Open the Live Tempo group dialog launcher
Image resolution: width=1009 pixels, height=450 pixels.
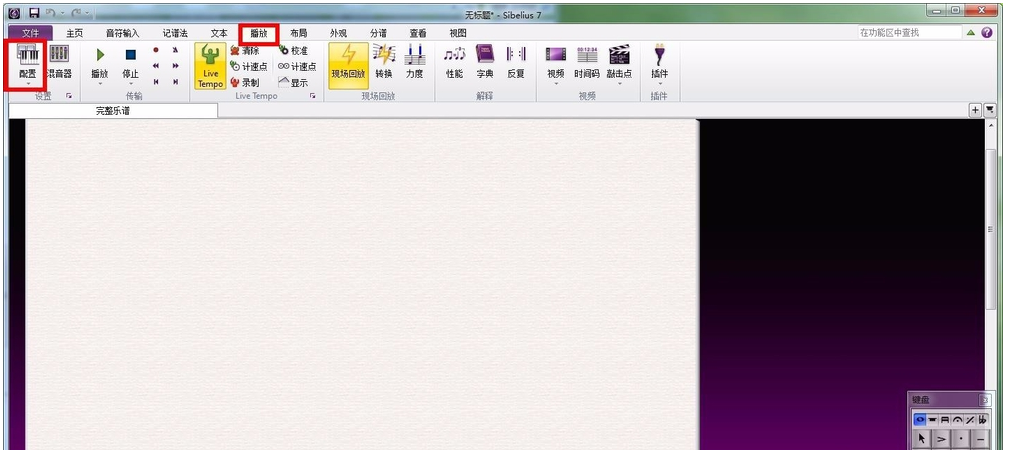(313, 96)
